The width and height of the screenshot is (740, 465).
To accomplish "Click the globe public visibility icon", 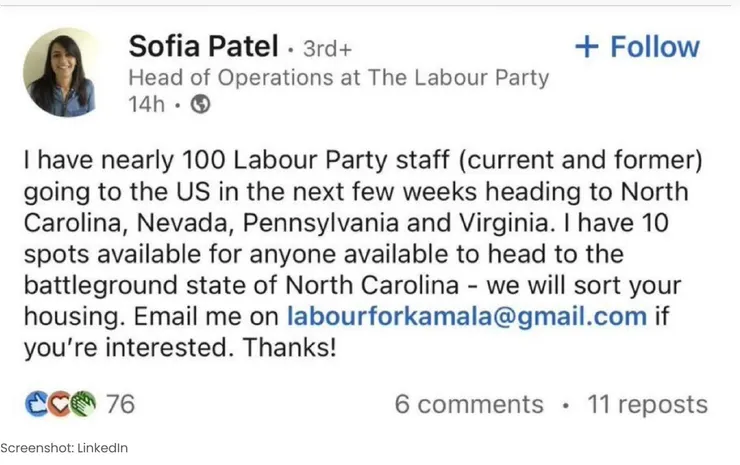I will (201, 104).
